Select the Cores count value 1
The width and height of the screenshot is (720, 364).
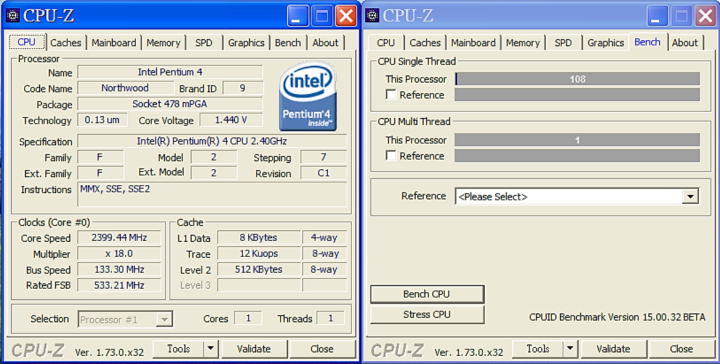coord(248,318)
